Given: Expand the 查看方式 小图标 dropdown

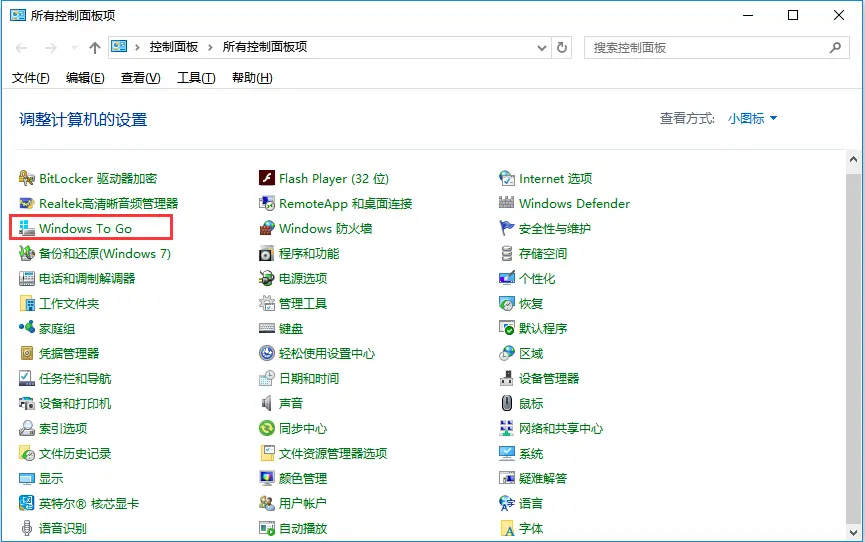Looking at the screenshot, I should (x=752, y=119).
